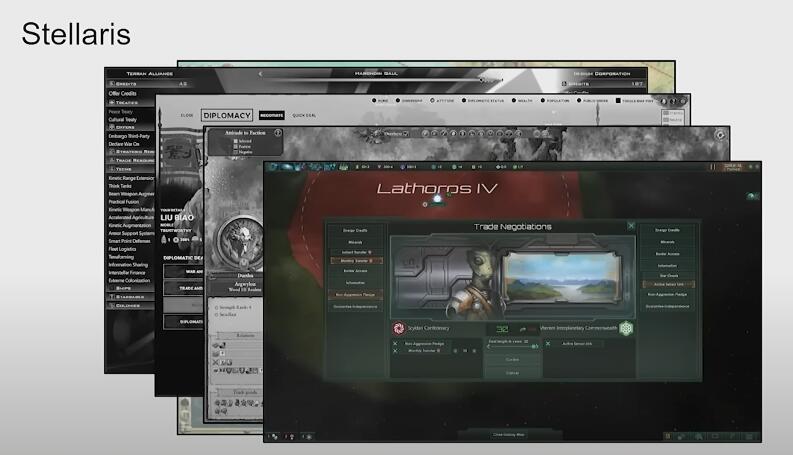Select Think Tanks tech entry

pos(120,186)
